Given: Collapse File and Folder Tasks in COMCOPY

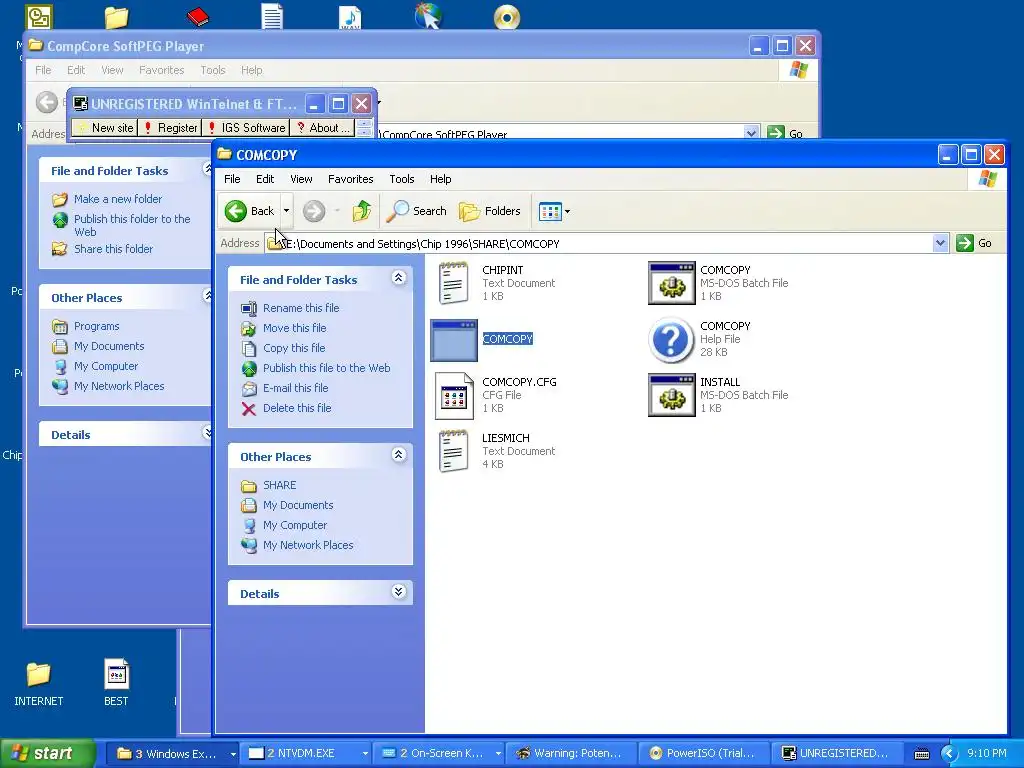Looking at the screenshot, I should tap(398, 278).
